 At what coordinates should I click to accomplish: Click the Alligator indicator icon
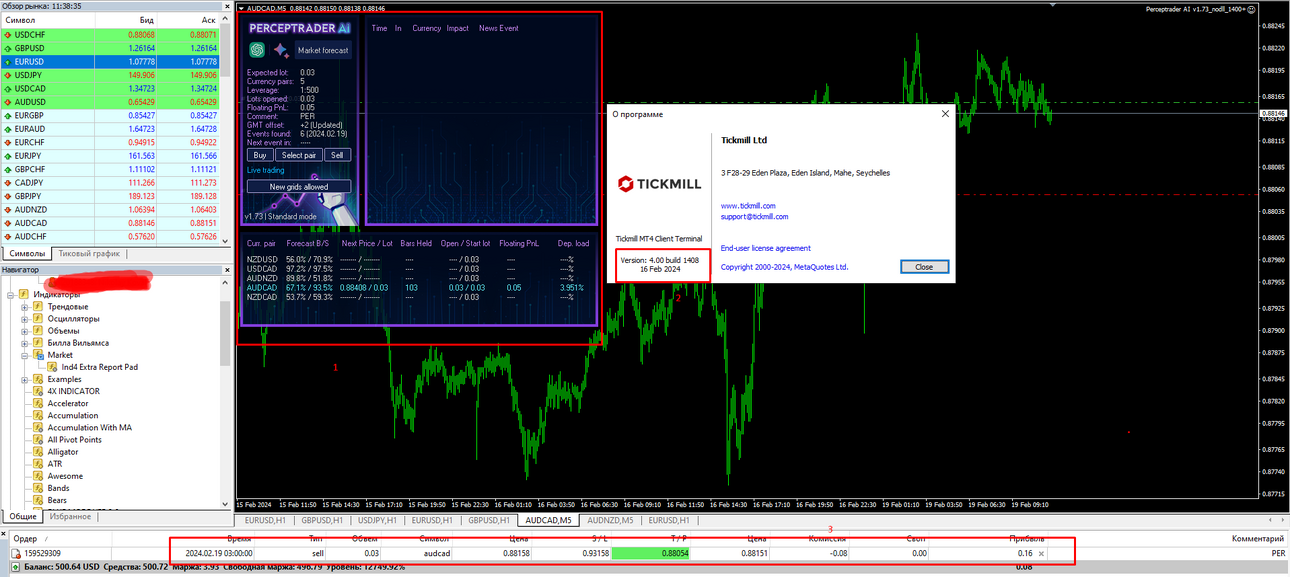point(38,452)
